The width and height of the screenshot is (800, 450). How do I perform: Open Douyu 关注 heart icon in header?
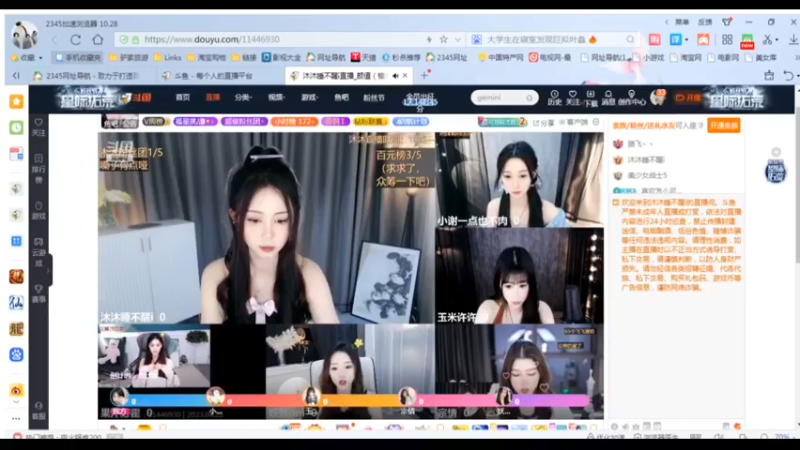(572, 98)
